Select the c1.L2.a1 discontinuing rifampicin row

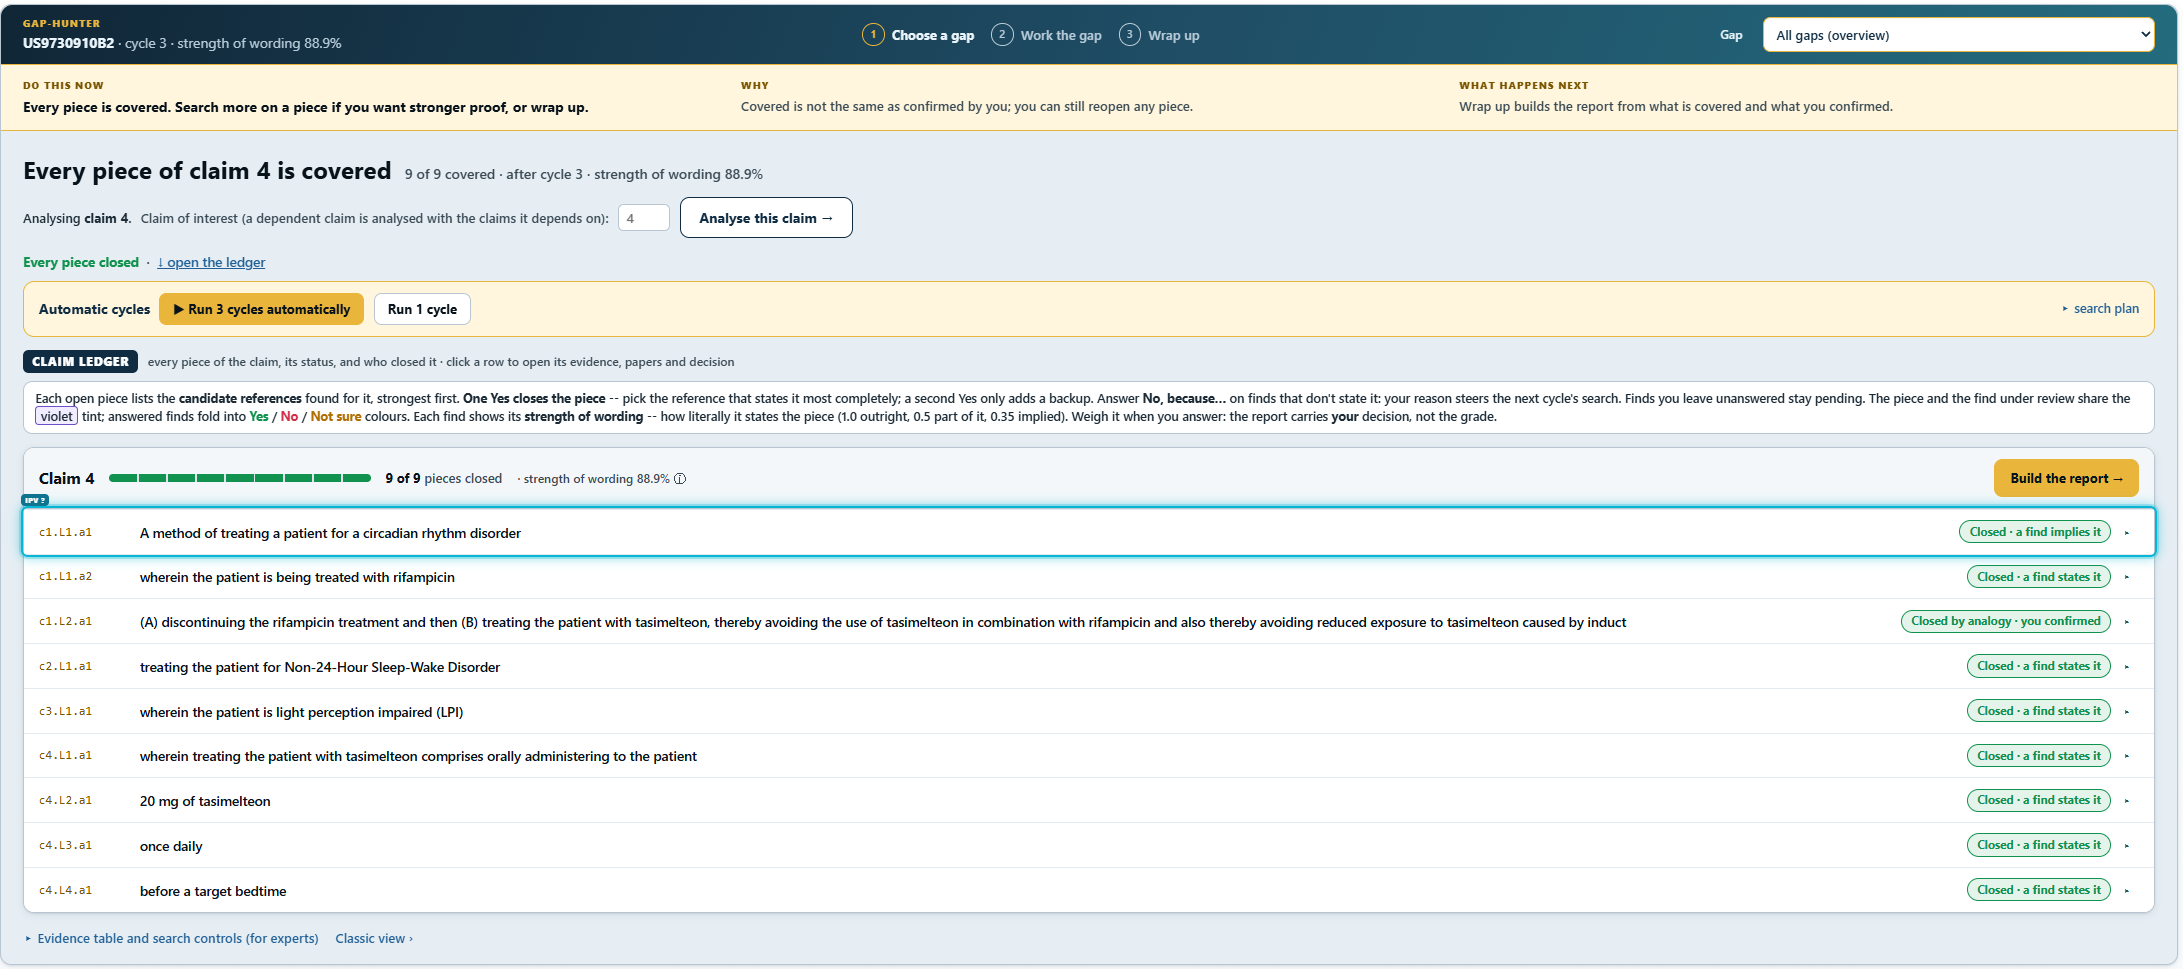tap(1089, 622)
